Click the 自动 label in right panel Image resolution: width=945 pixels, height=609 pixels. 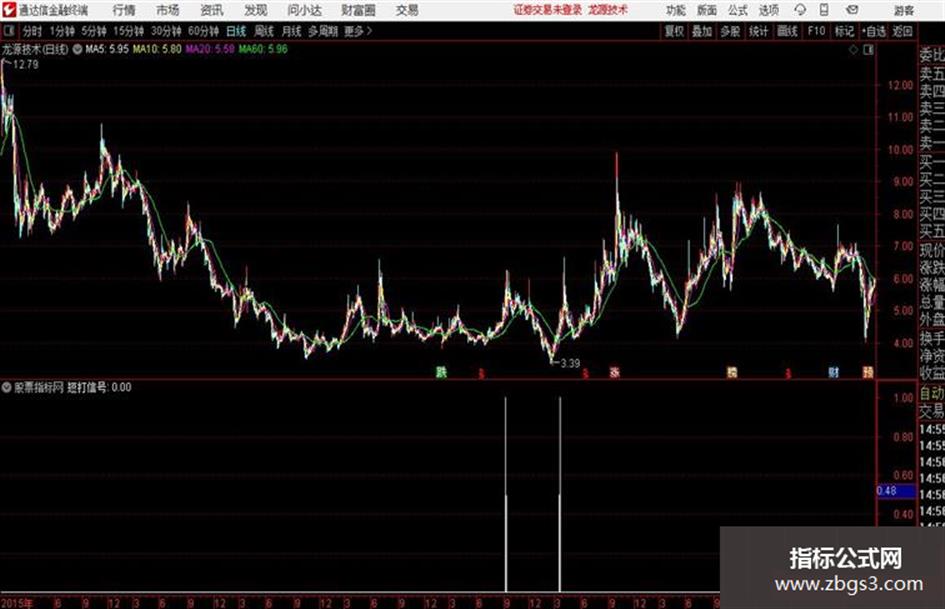tap(932, 393)
